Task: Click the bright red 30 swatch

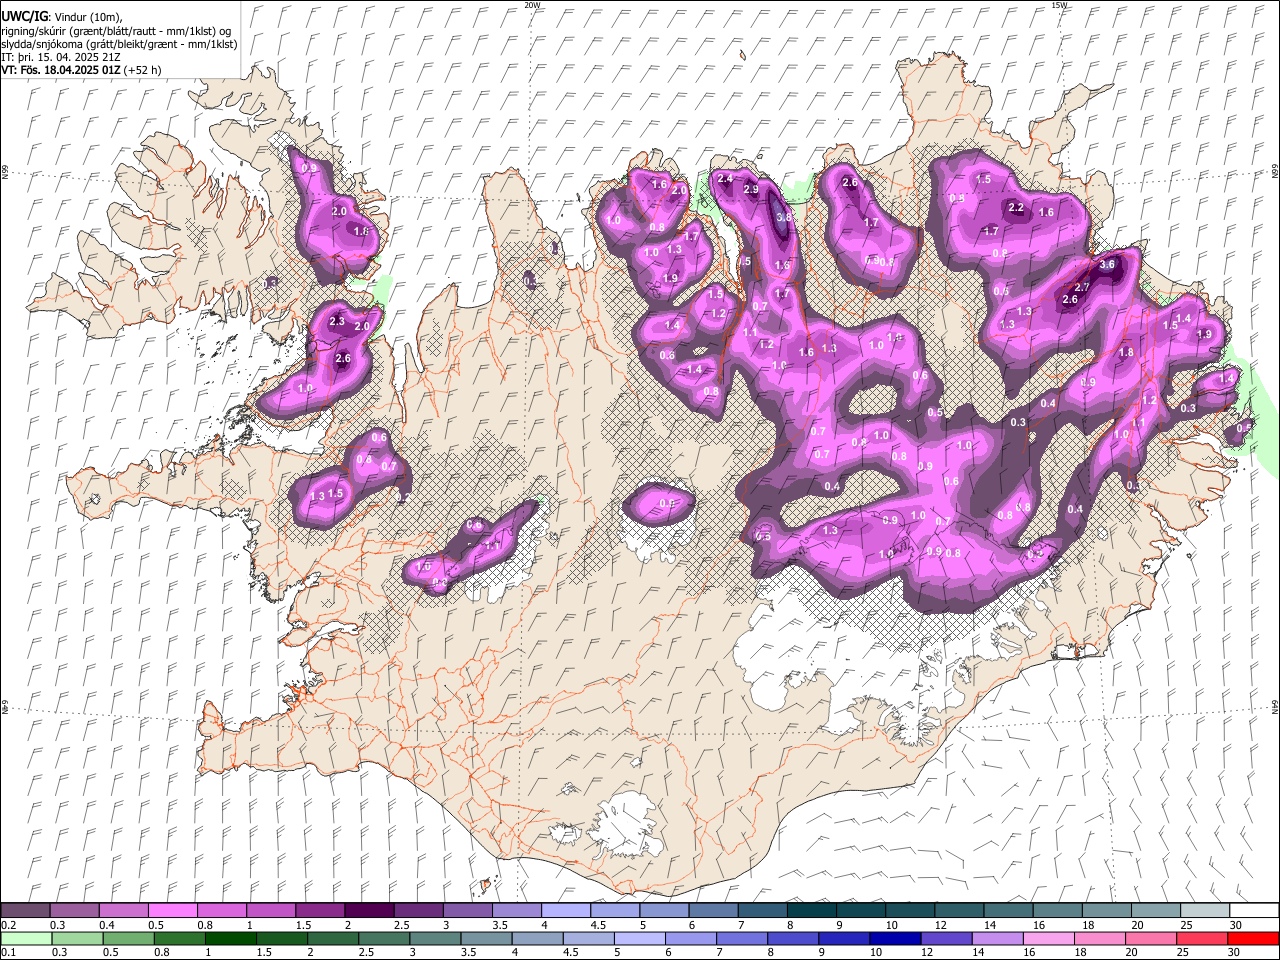Action: point(1252,938)
